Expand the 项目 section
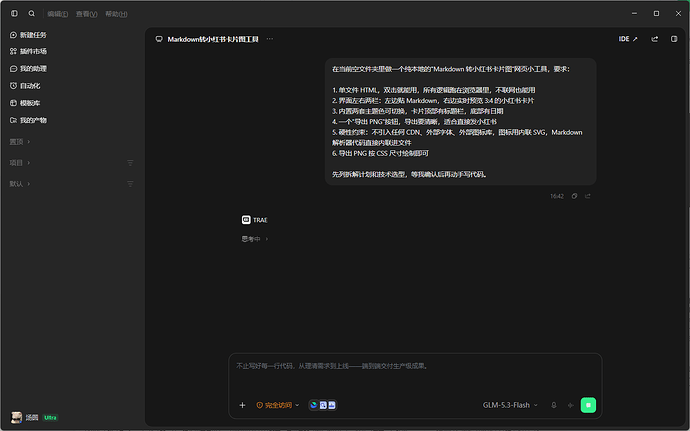The width and height of the screenshot is (690, 431). tap(20, 163)
